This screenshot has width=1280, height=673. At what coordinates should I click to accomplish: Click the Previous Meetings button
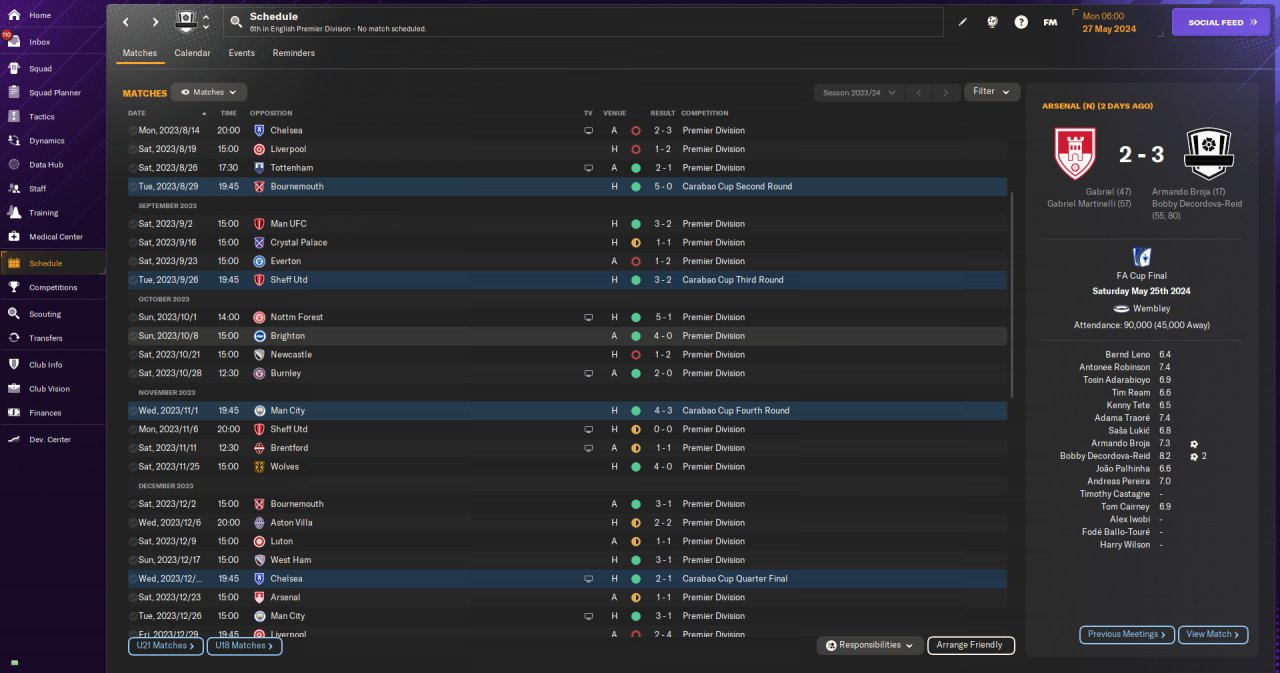1127,634
